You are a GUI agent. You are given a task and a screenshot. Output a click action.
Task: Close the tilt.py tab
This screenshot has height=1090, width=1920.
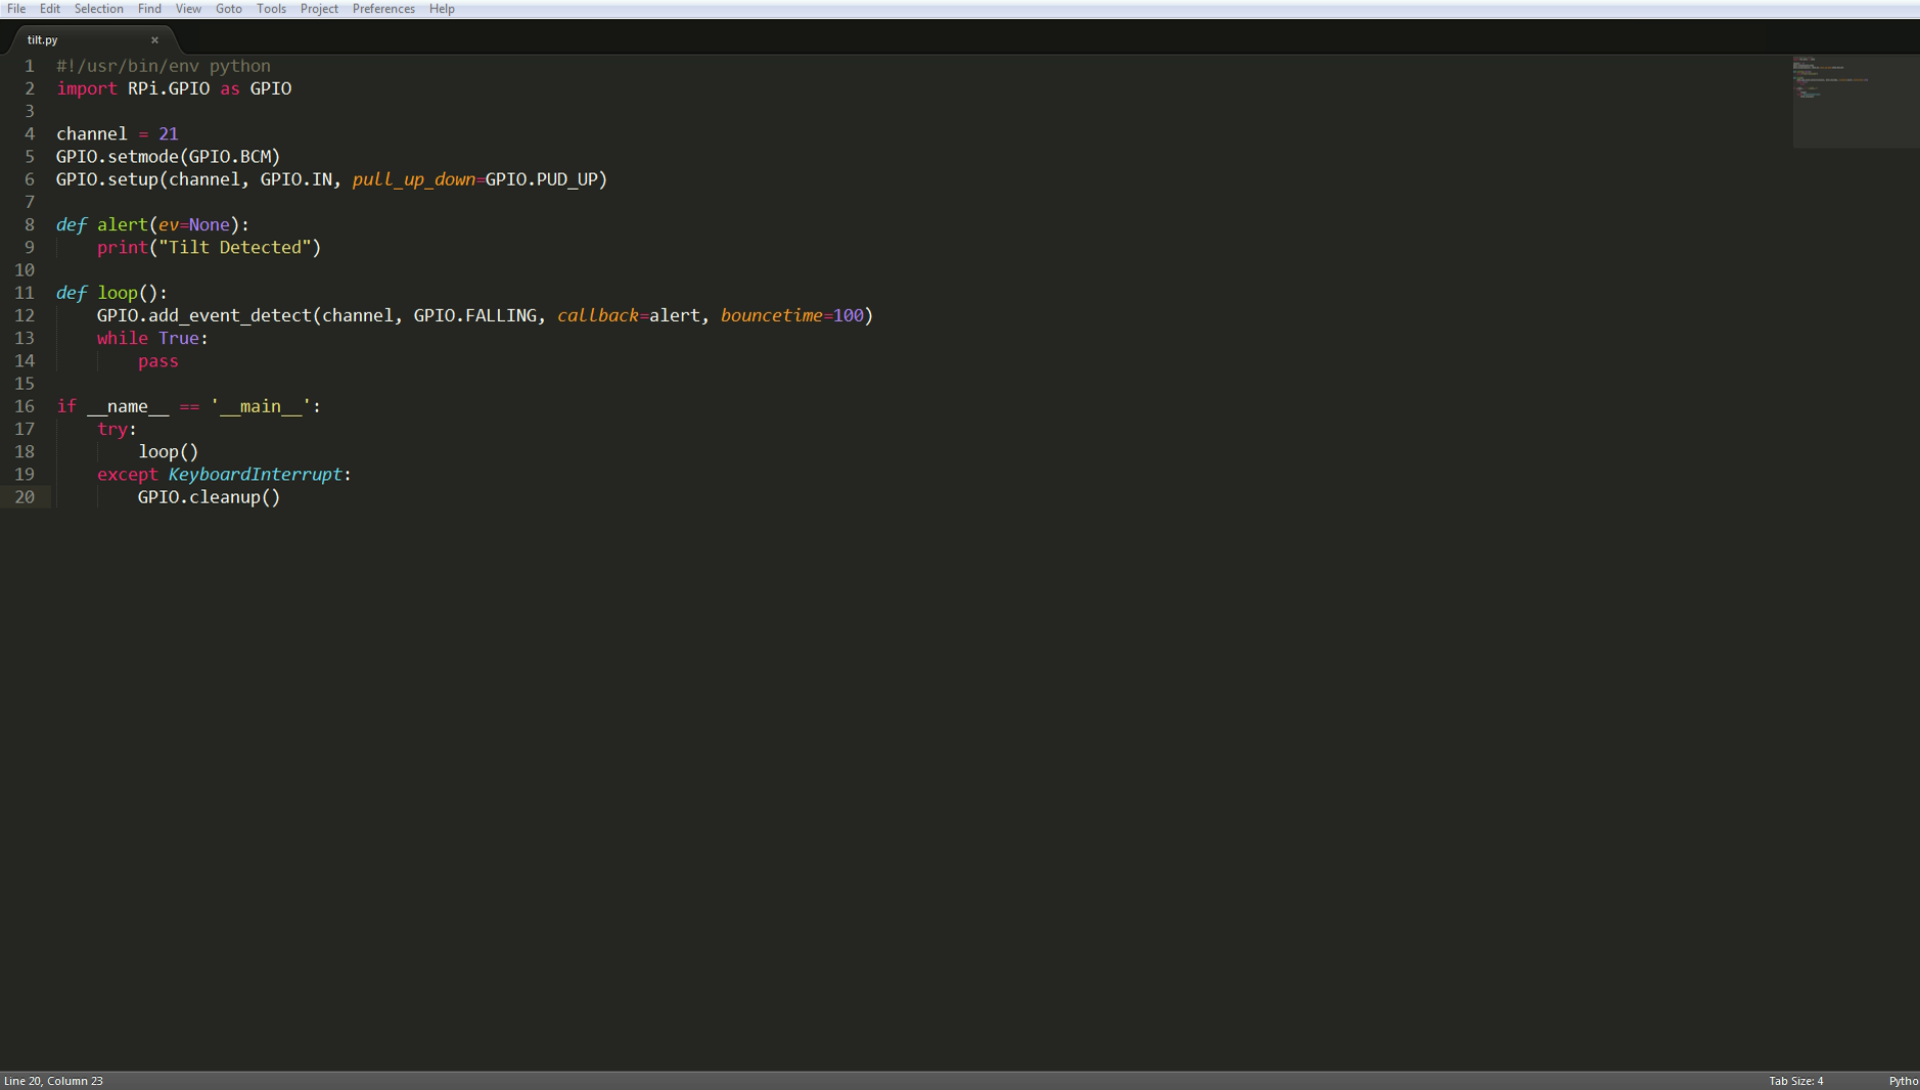[155, 40]
